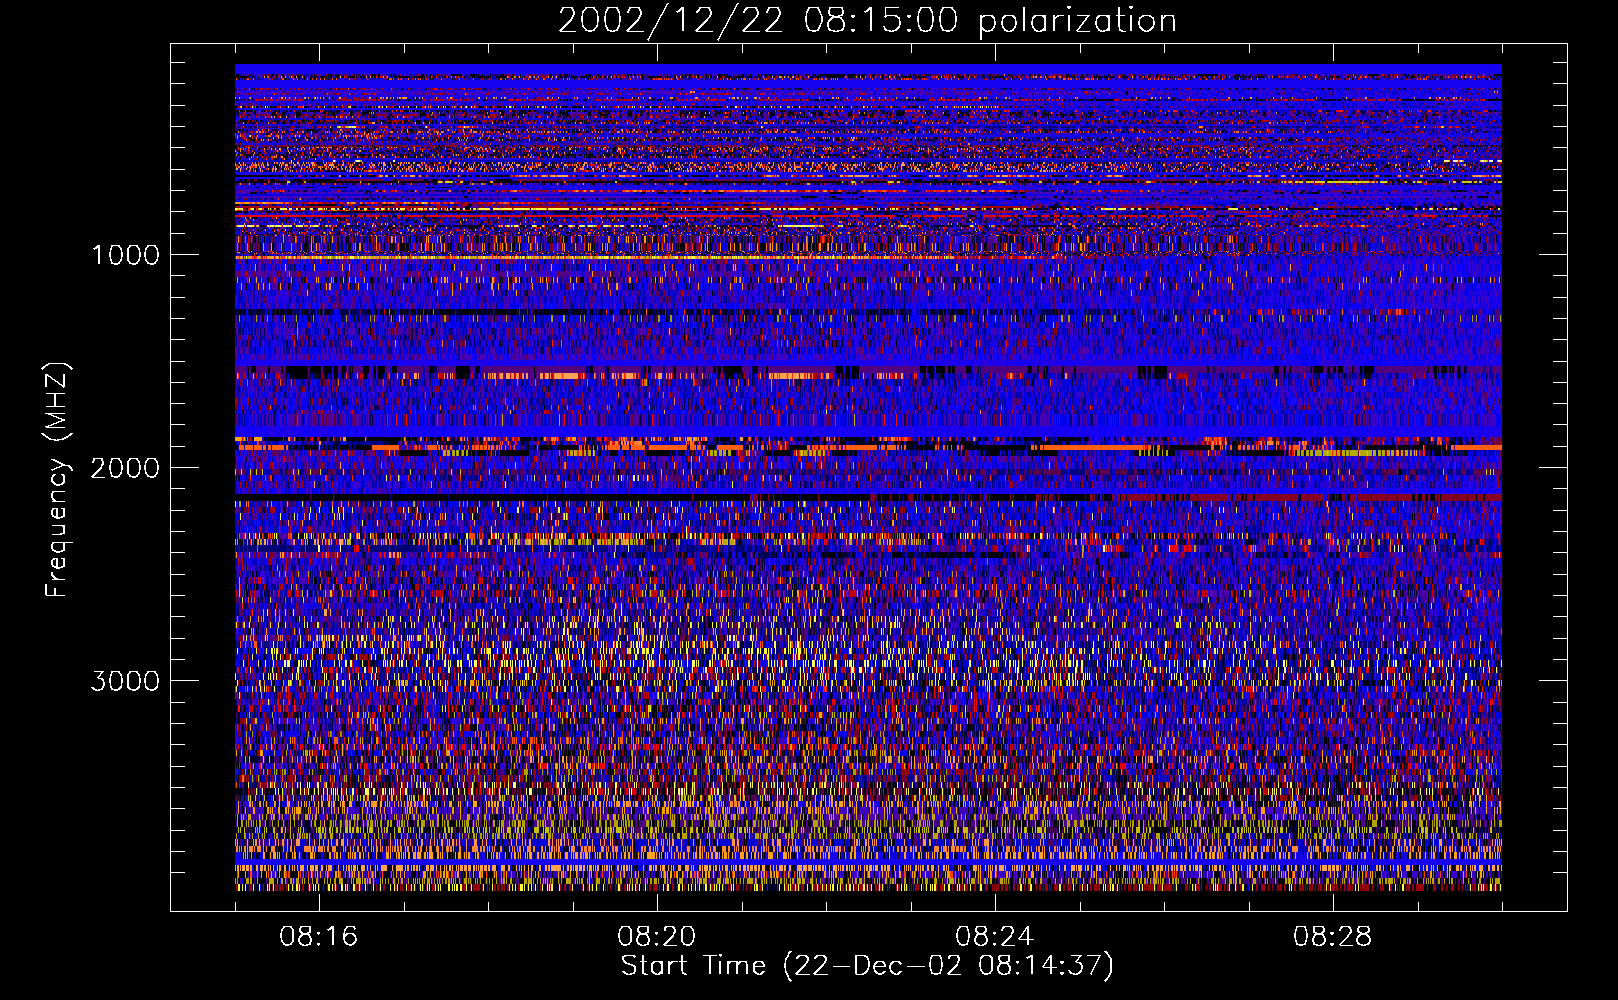Click the '2000' frequency tick label

pos(125,468)
